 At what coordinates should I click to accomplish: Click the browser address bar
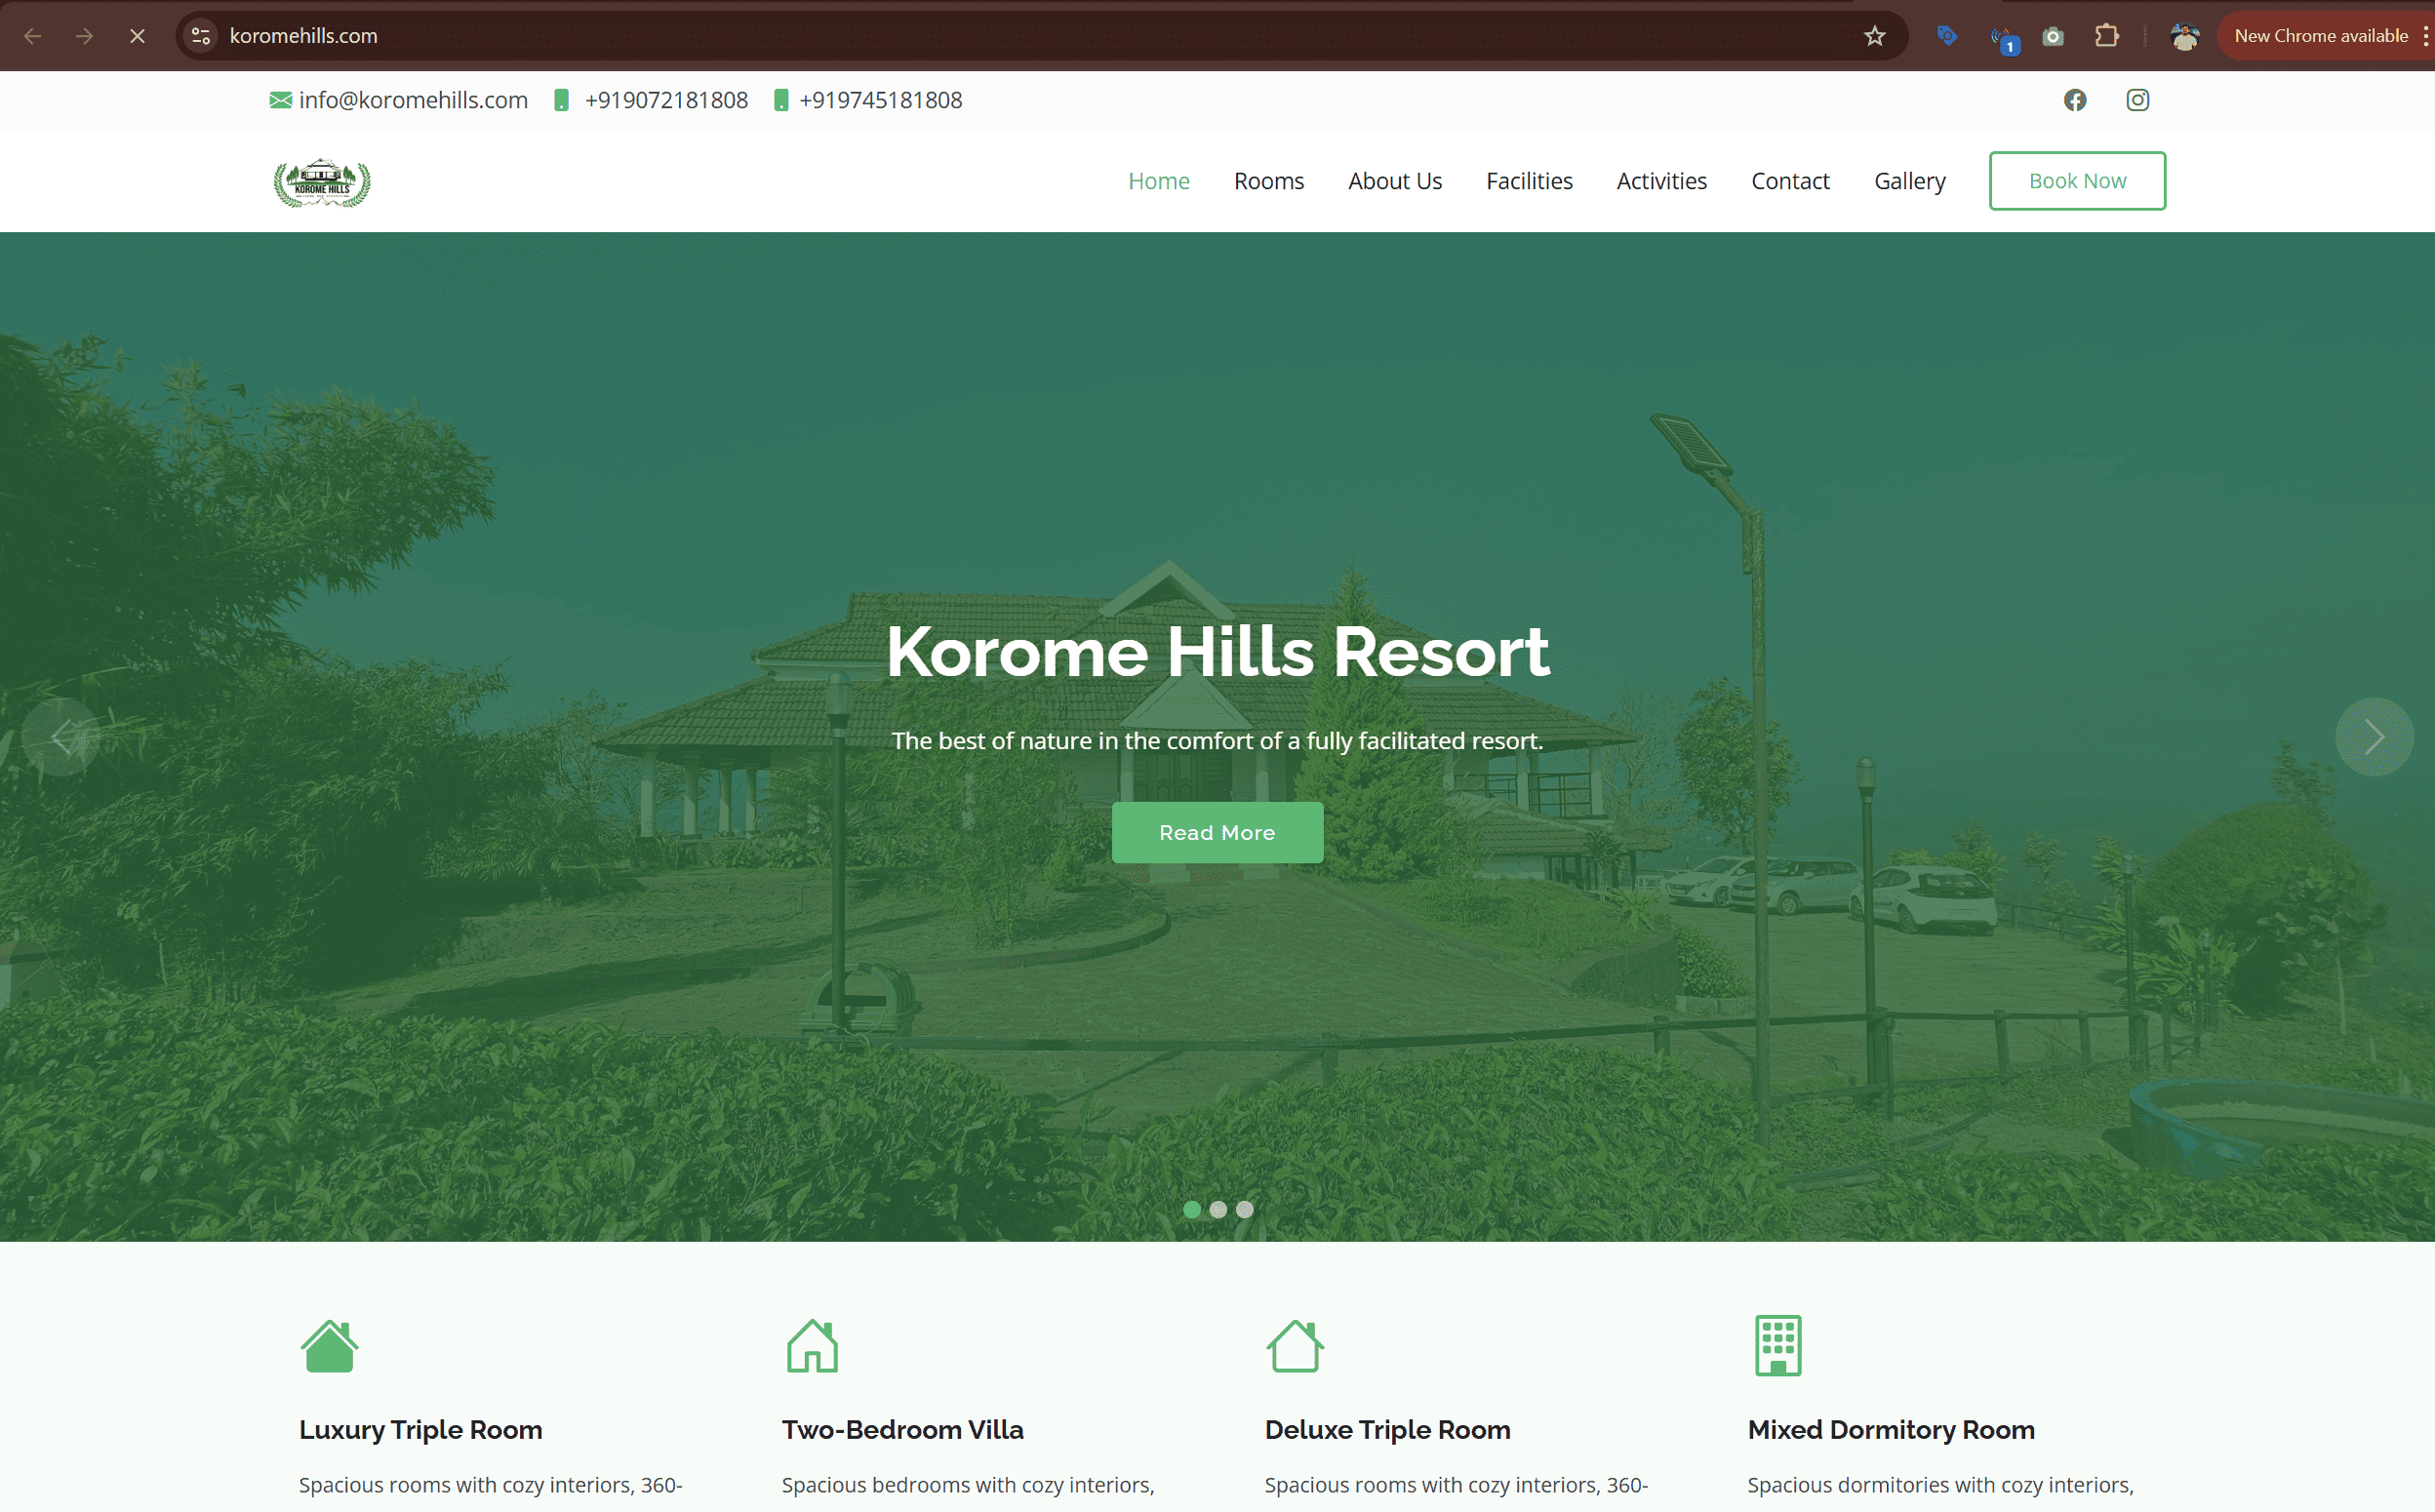[x=700, y=35]
